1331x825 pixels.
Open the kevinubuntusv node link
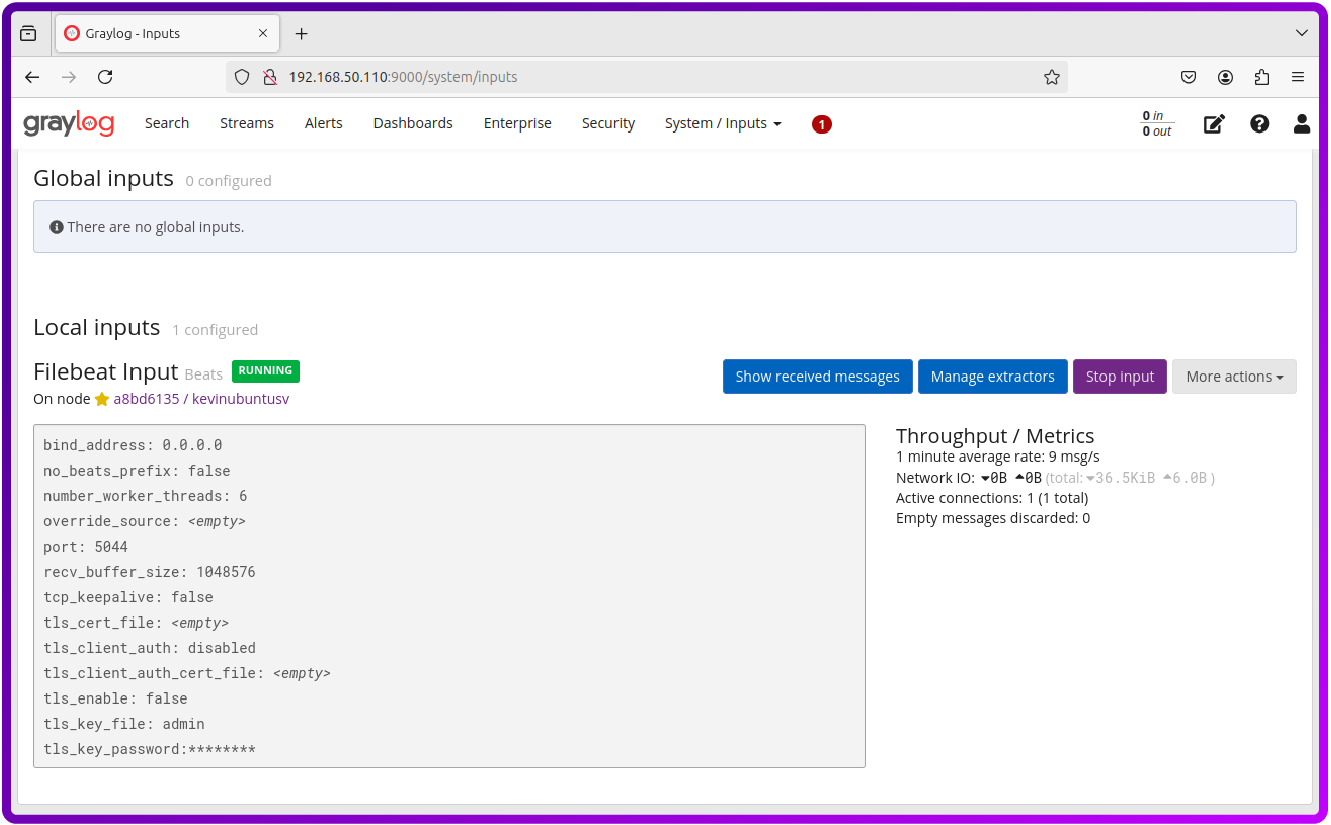[x=240, y=398]
